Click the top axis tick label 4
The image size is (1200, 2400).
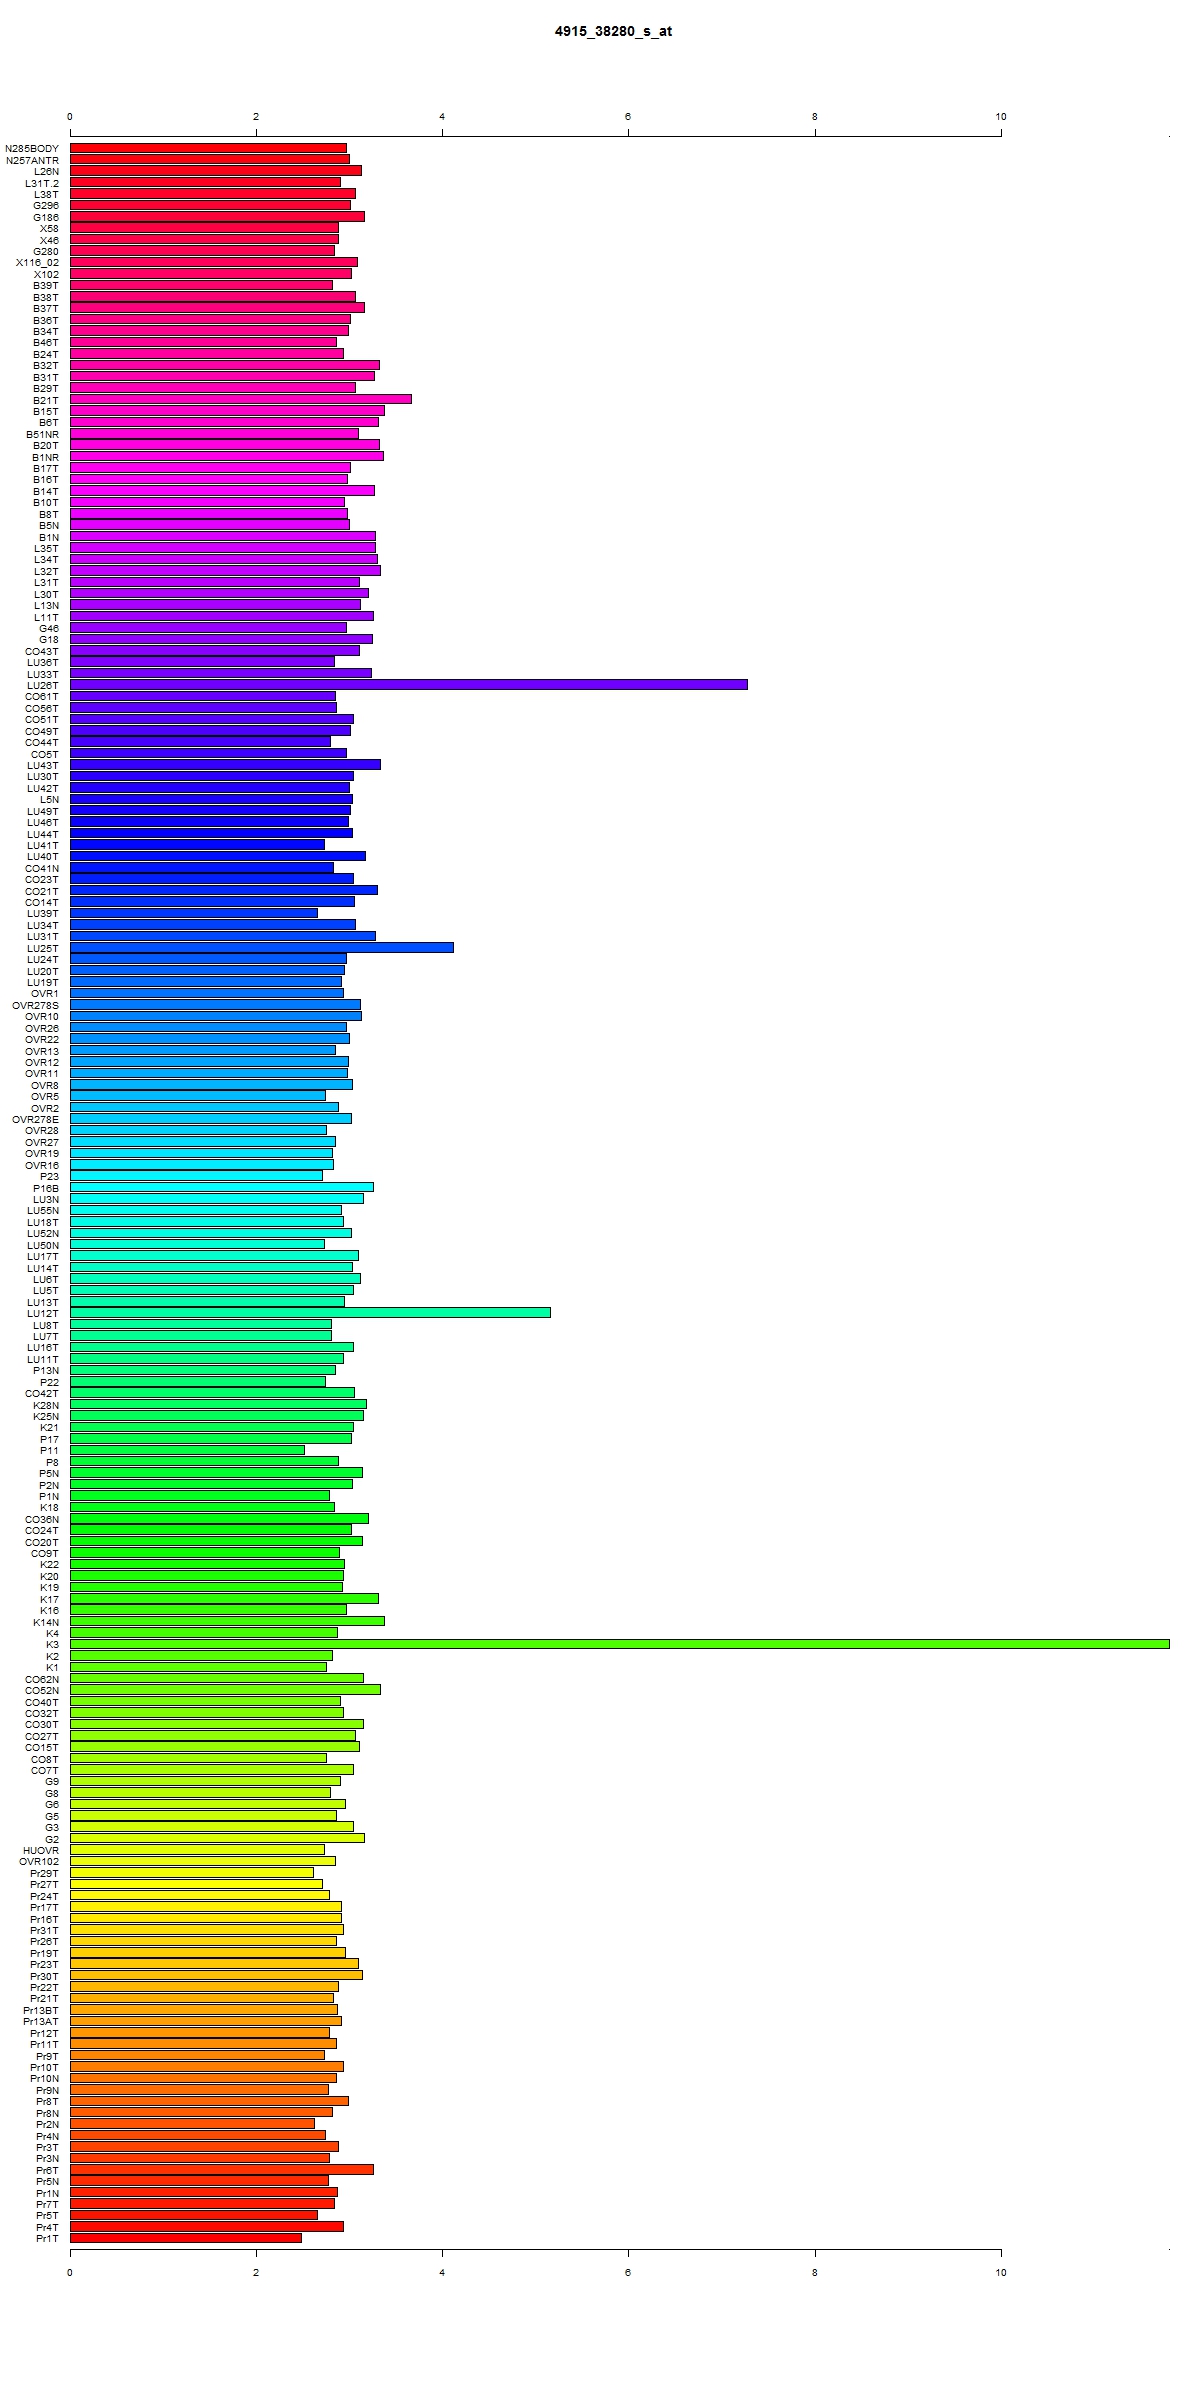coord(442,117)
